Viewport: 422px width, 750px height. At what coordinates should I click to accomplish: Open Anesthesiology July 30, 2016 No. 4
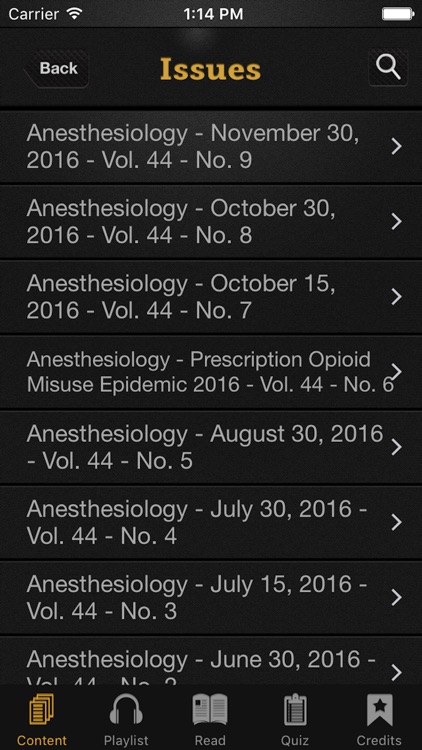[211, 522]
